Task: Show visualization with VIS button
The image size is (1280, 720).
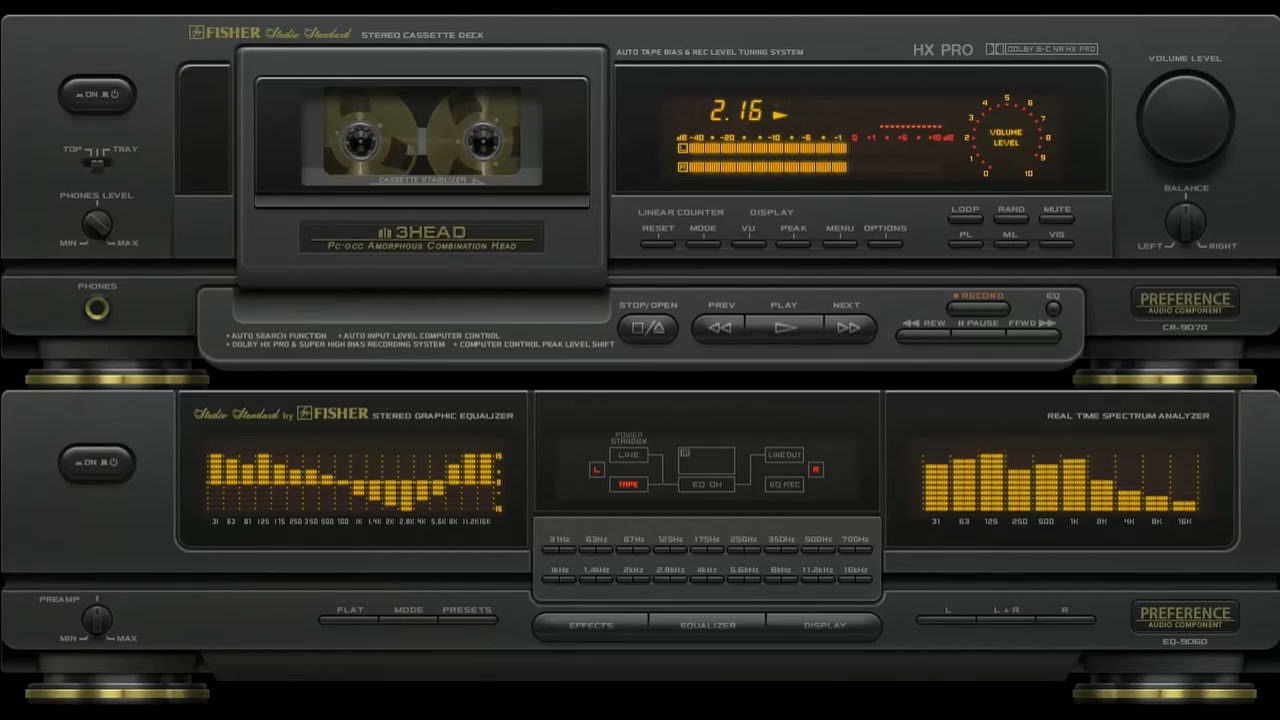Action: [1057, 243]
